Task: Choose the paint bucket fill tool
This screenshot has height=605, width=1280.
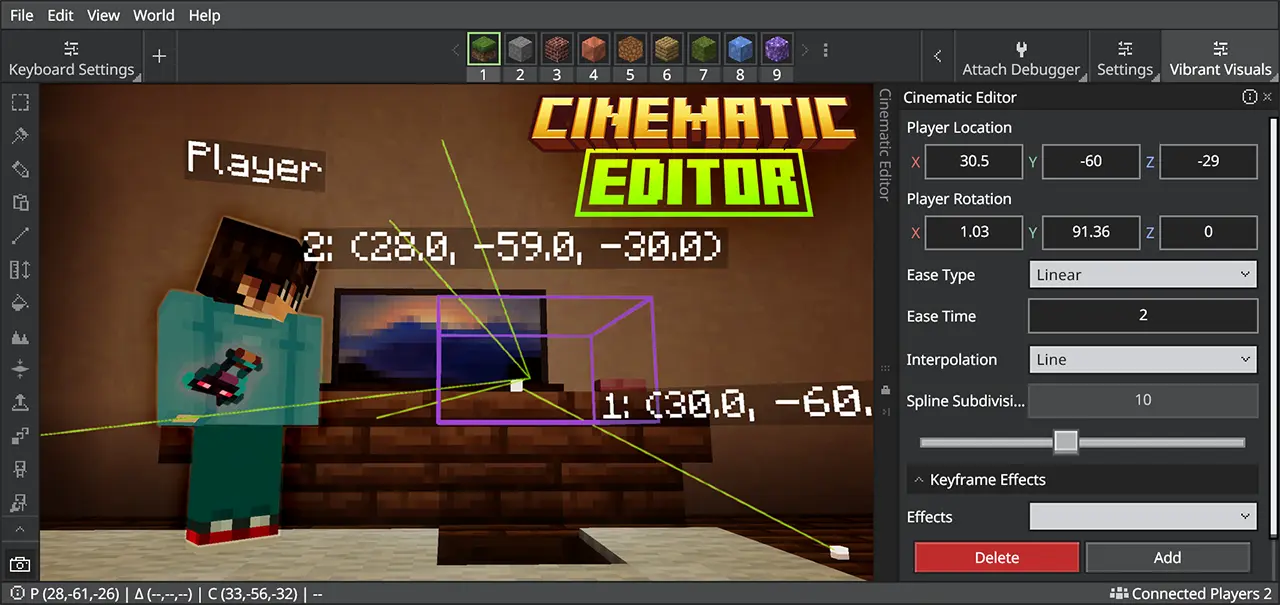Action: 20,302
